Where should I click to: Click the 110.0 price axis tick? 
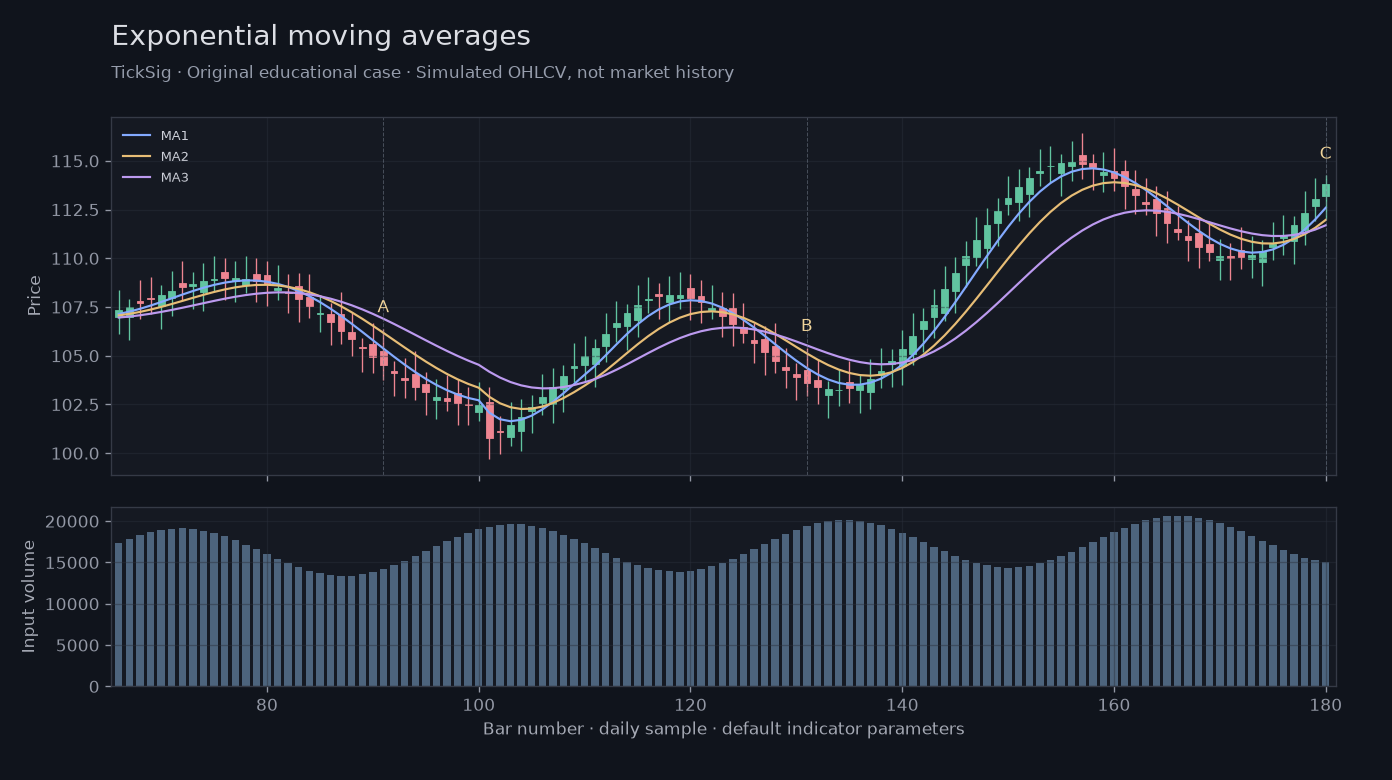tap(76, 259)
